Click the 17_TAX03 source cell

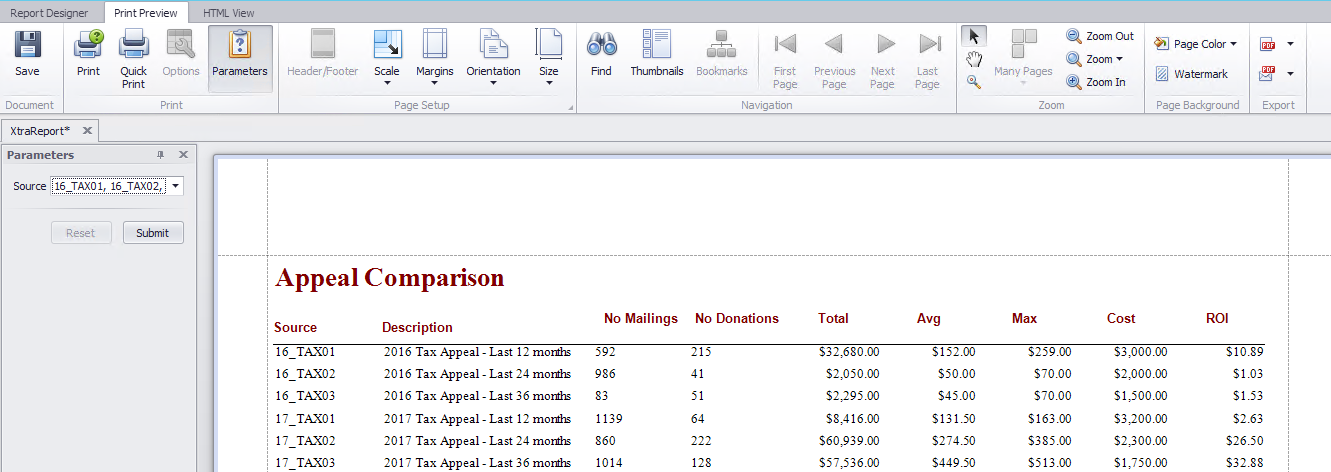[x=305, y=463]
